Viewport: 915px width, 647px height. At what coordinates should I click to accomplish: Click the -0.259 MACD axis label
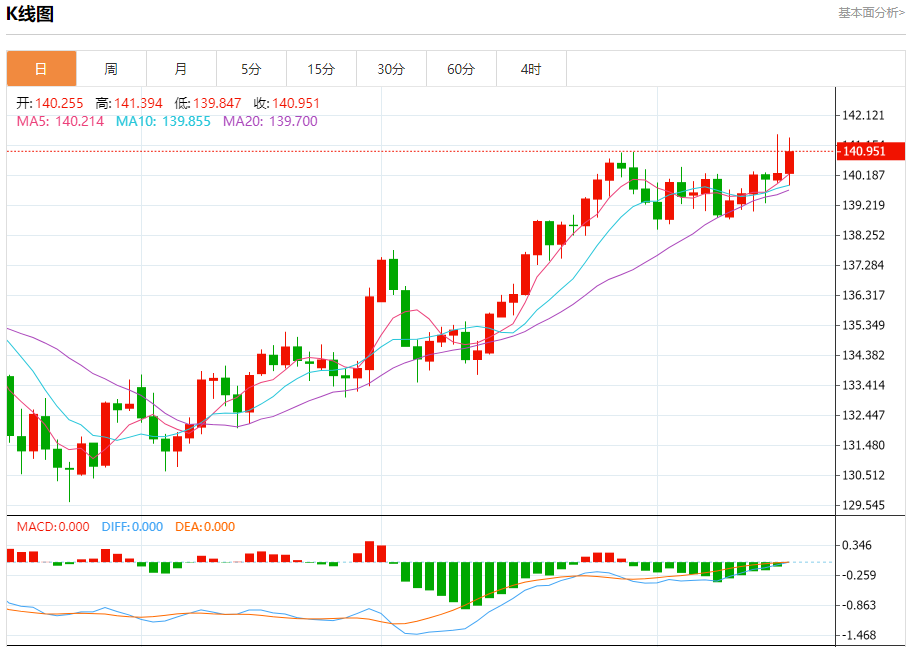pos(859,575)
